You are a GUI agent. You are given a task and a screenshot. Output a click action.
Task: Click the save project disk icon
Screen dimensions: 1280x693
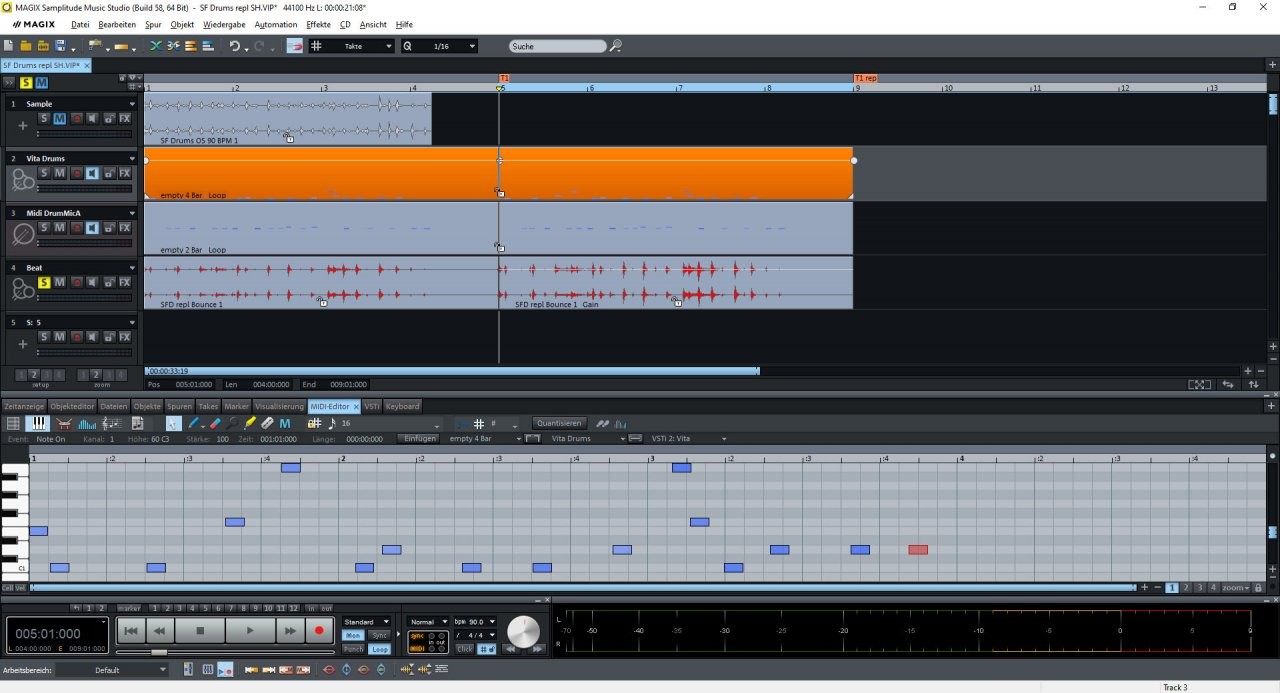[x=60, y=46]
